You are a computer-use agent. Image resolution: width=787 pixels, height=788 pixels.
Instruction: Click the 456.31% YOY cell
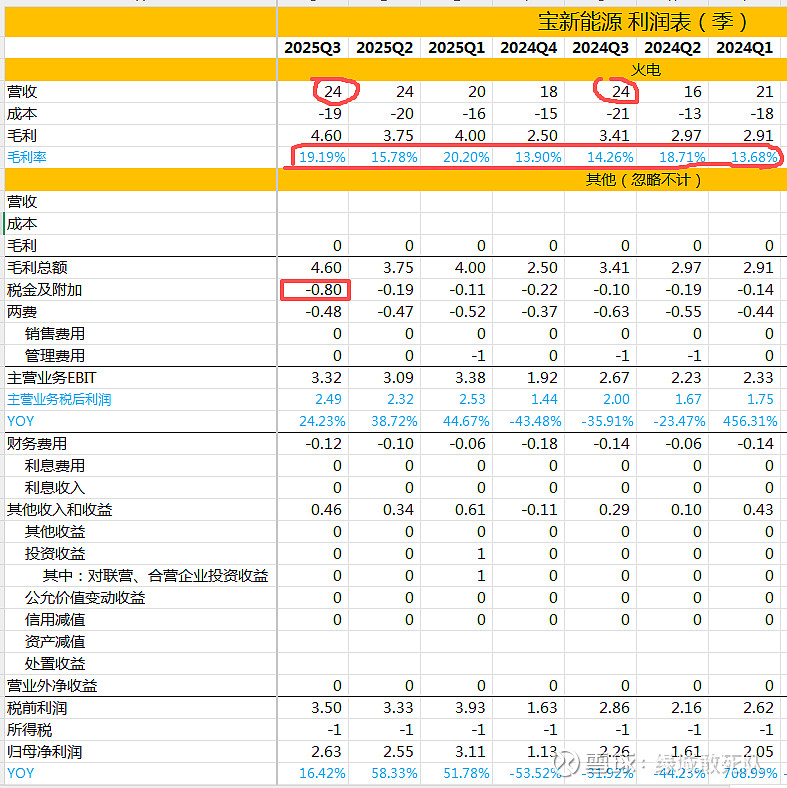point(750,421)
